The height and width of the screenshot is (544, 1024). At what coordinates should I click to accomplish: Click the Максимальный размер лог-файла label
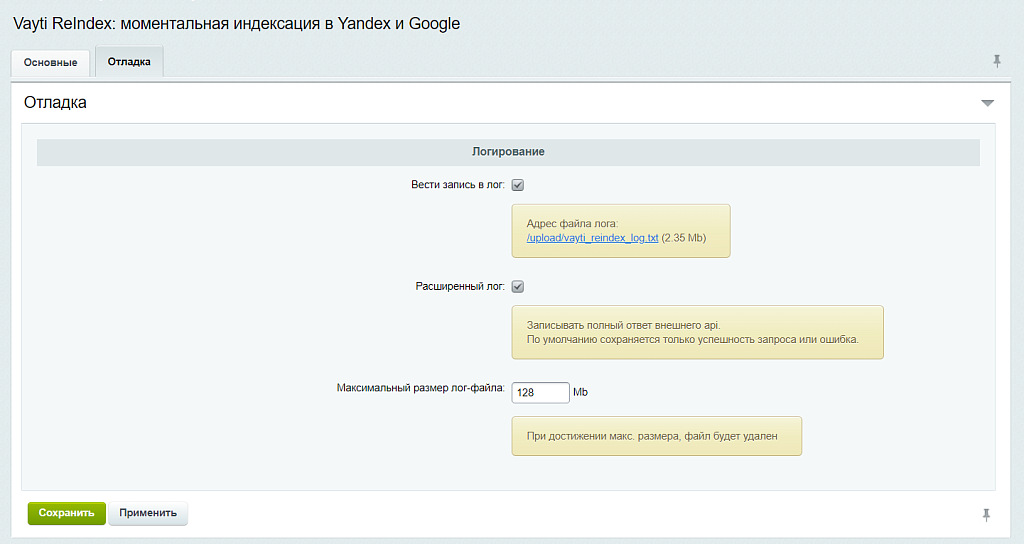[421, 387]
